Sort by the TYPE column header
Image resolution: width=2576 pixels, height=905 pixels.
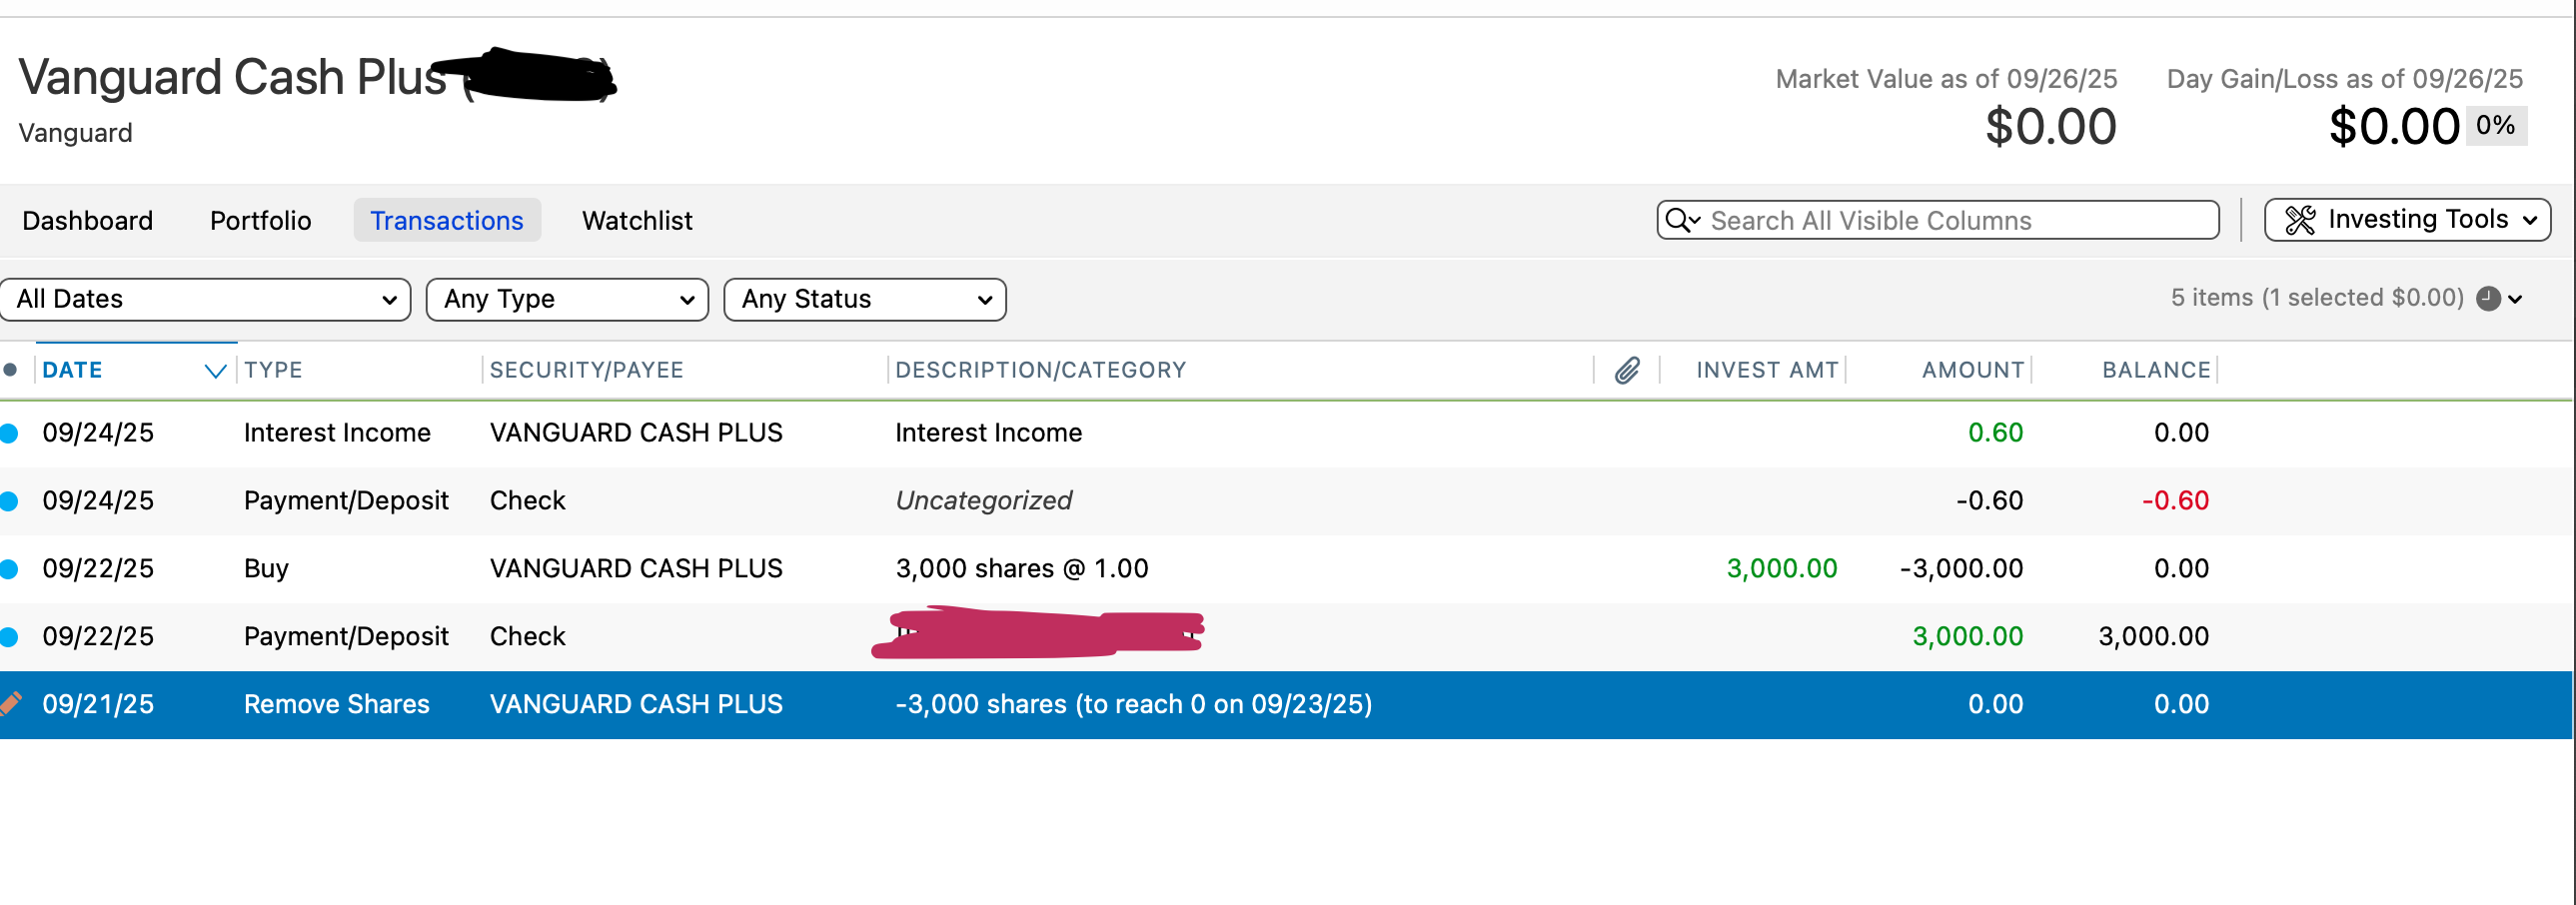tap(273, 370)
